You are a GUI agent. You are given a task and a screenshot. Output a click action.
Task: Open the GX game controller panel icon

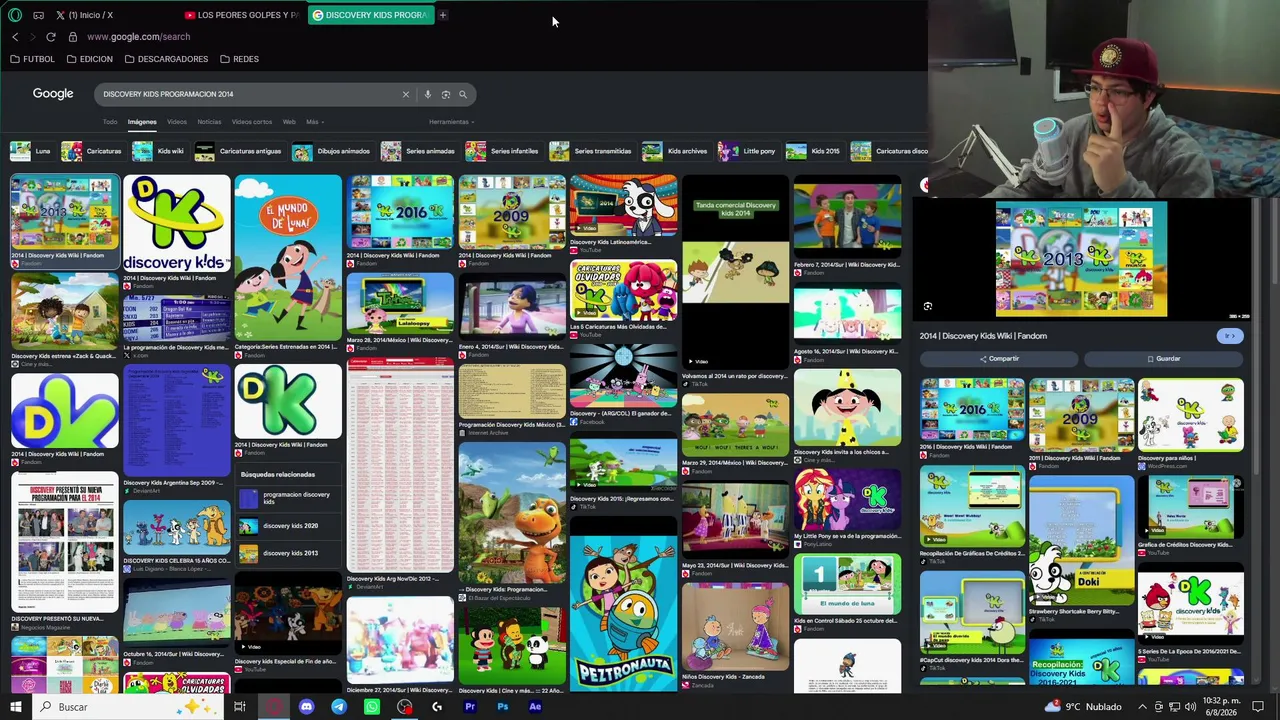38,15
